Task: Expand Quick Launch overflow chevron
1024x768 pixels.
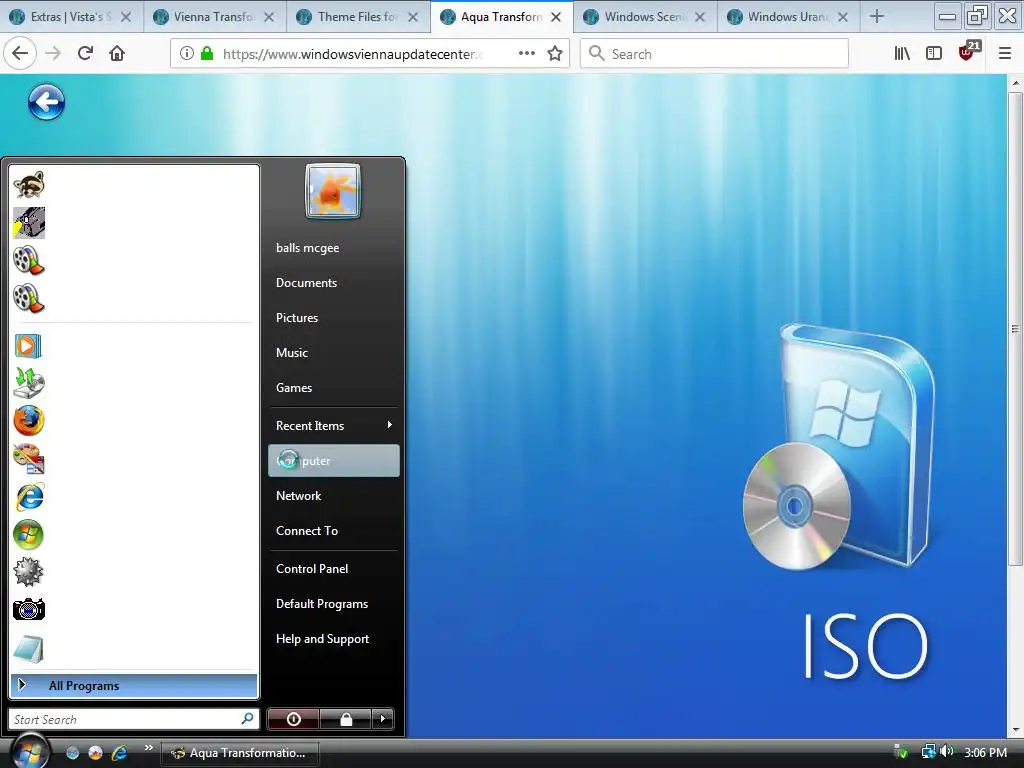Action: [148, 748]
